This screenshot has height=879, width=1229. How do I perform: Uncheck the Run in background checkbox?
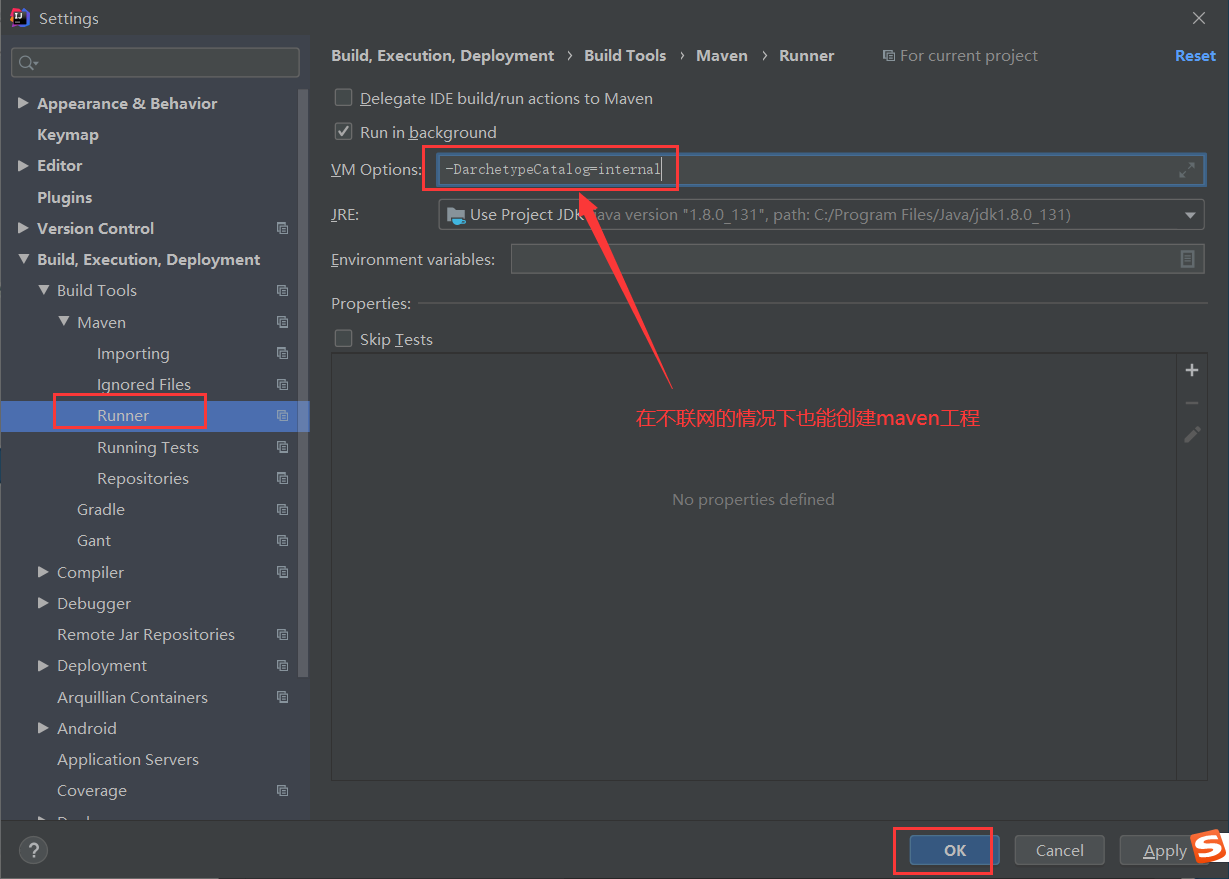tap(344, 131)
